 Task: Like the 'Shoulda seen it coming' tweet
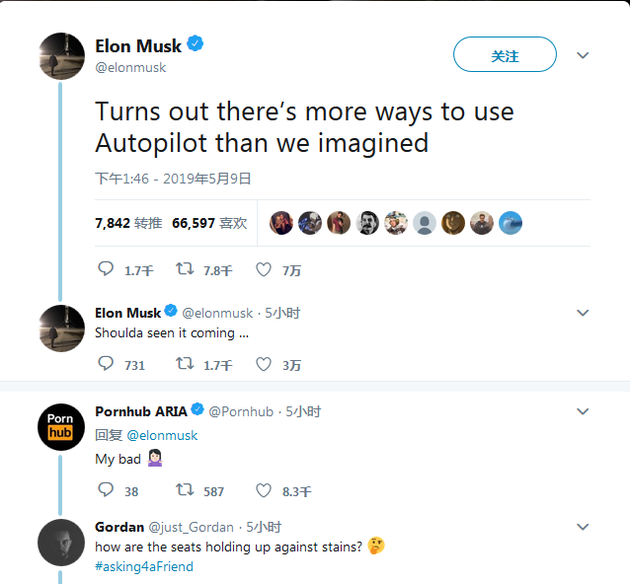pyautogui.click(x=264, y=364)
